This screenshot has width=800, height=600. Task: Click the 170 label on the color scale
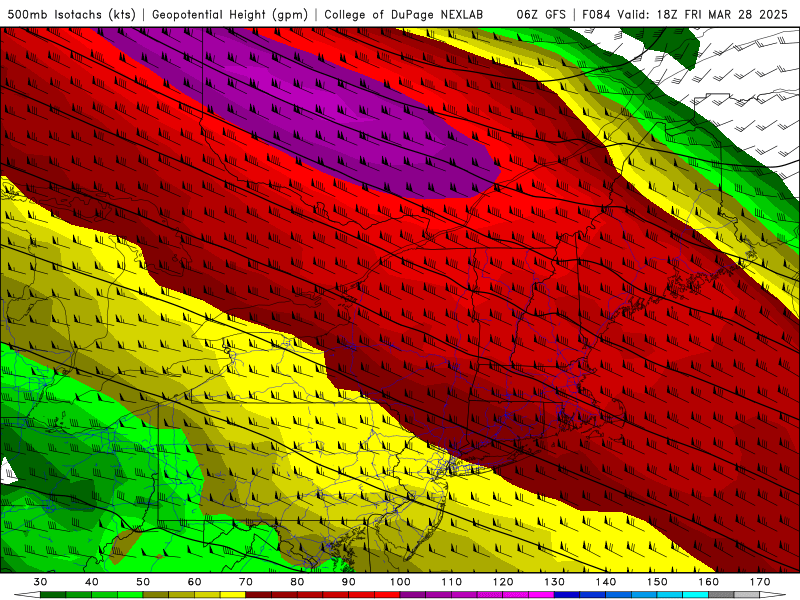point(760,582)
